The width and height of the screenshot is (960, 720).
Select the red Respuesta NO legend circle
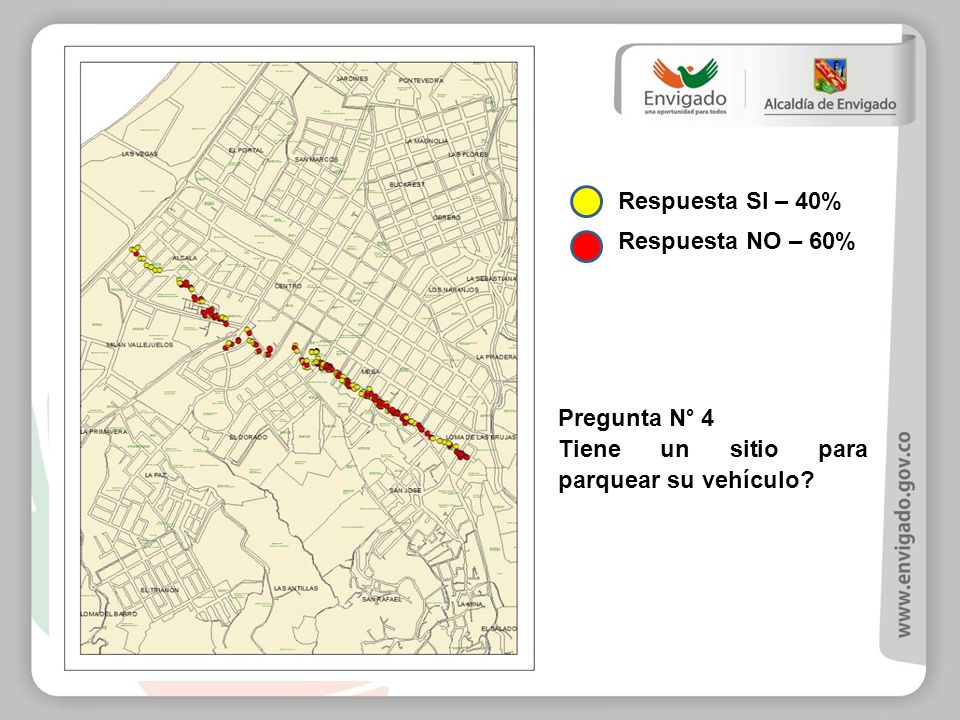[586, 246]
